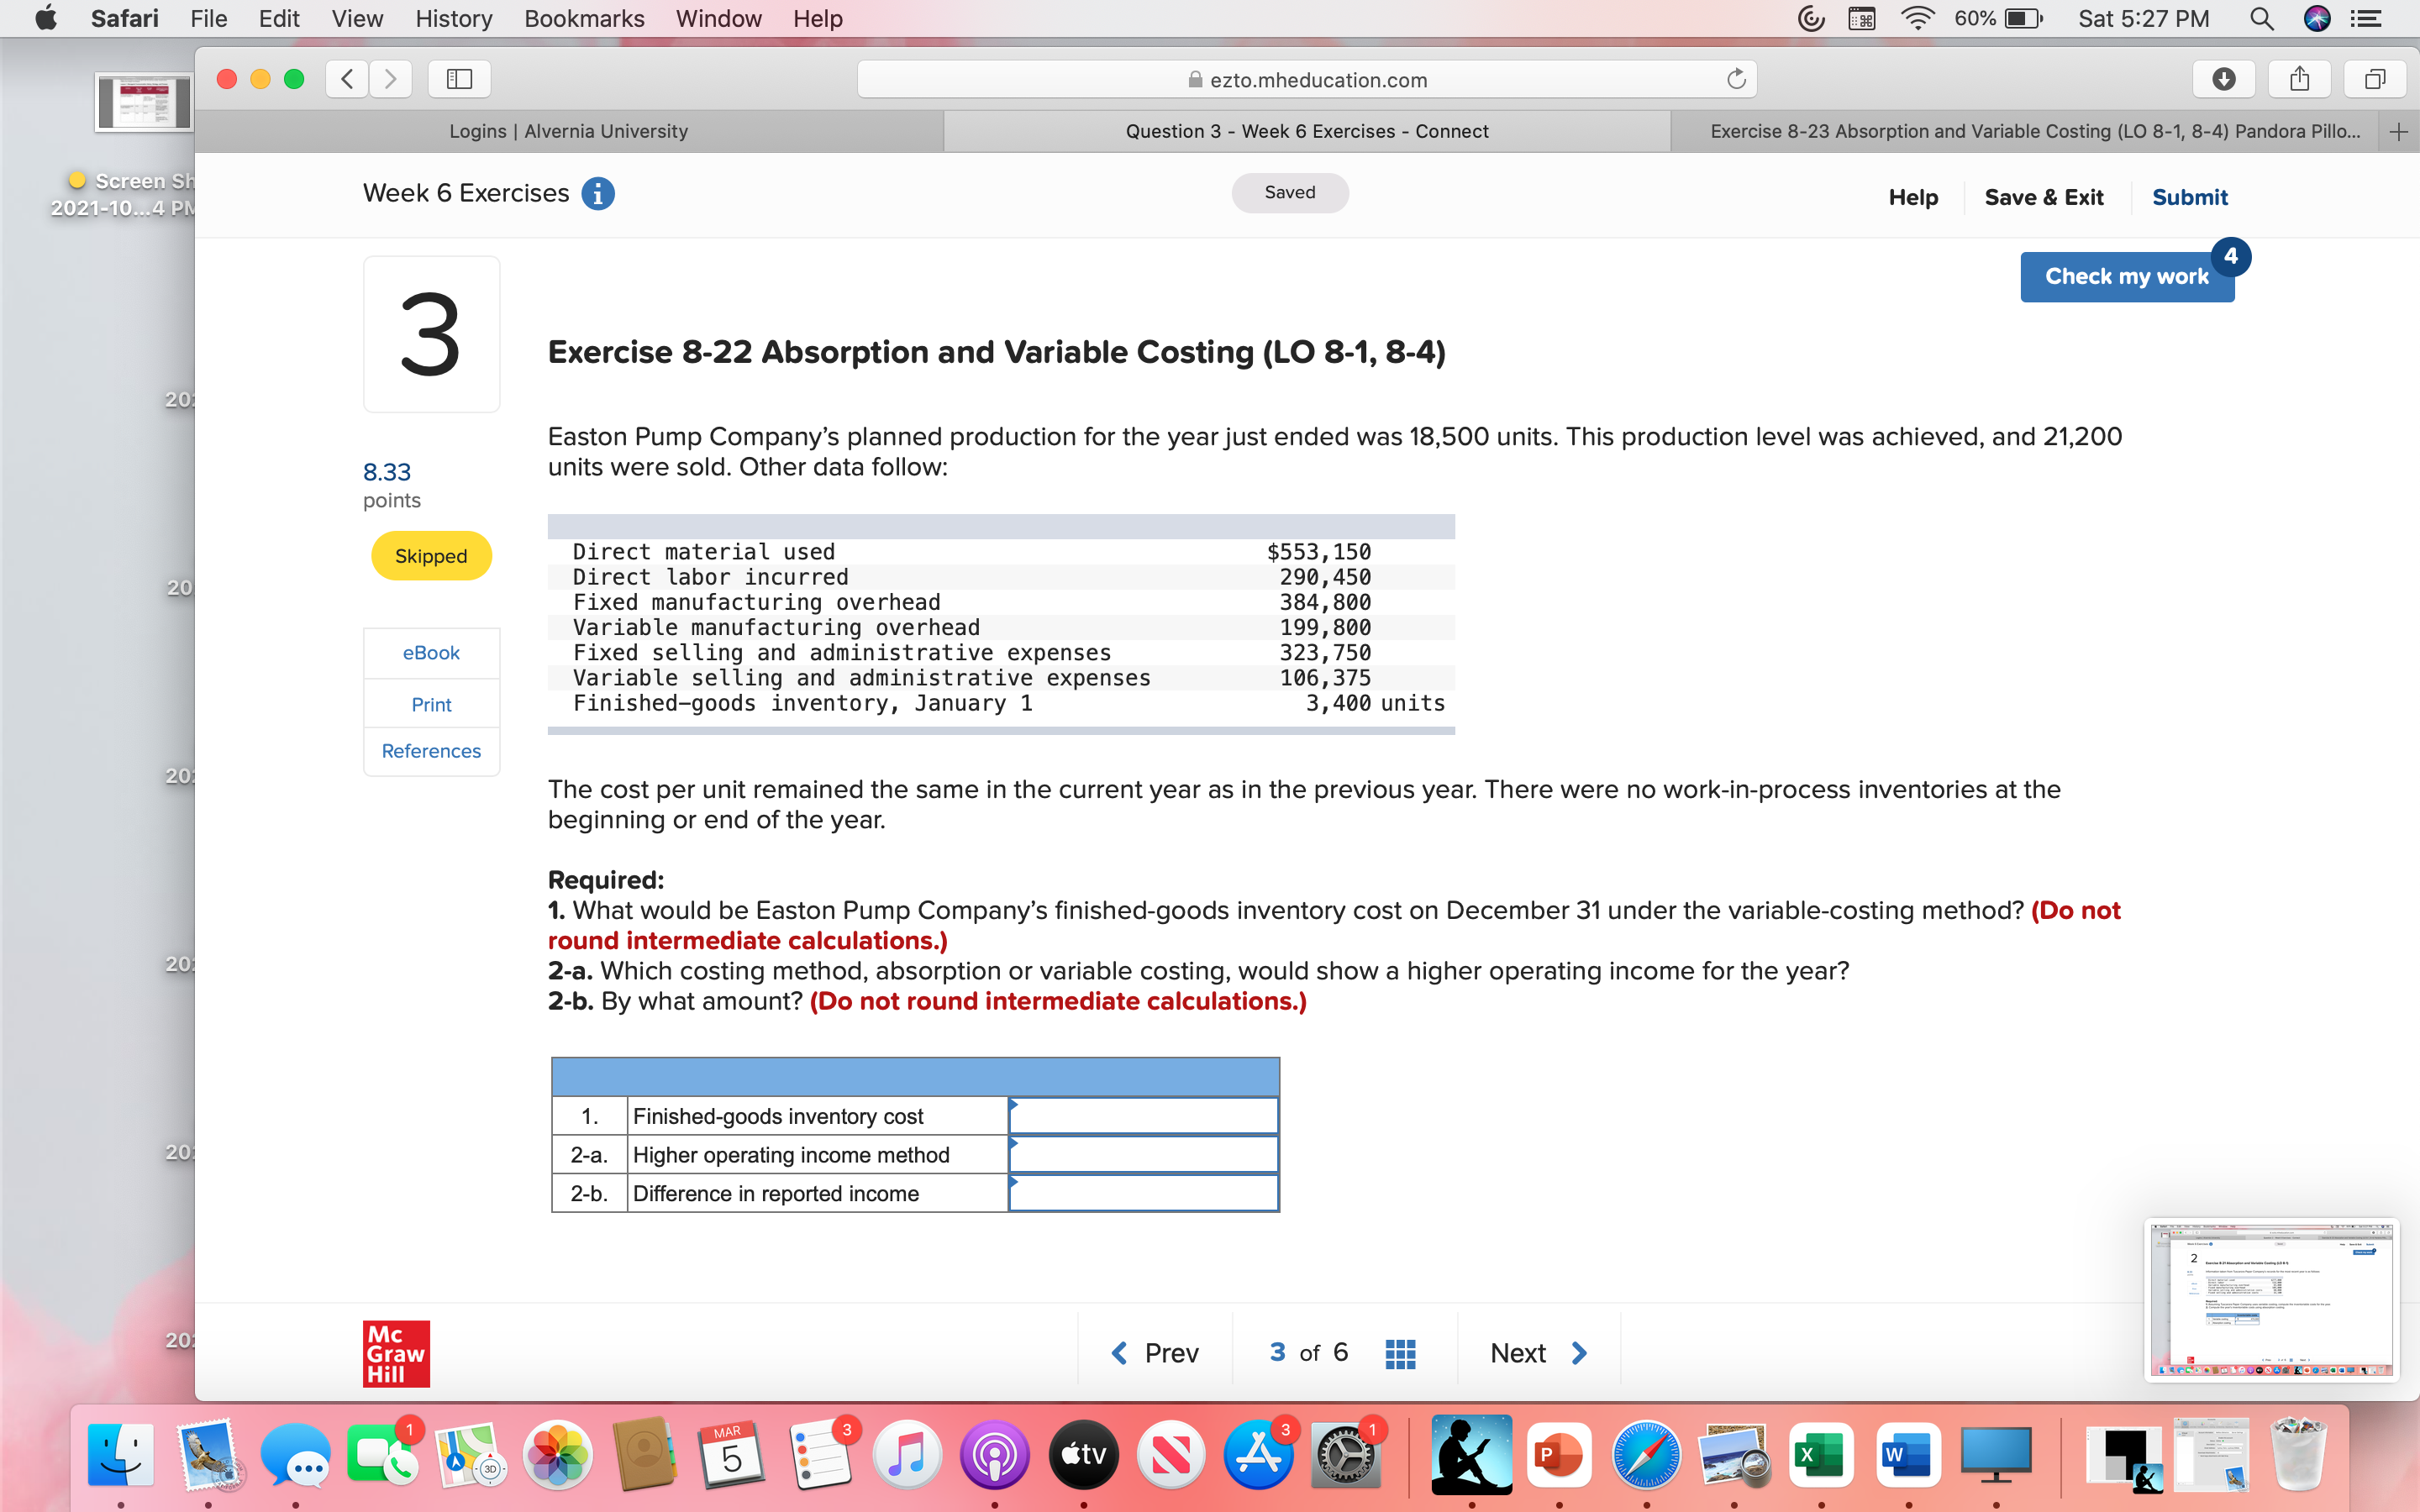Open the References link
Viewport: 2420px width, 1512px height.
431,751
